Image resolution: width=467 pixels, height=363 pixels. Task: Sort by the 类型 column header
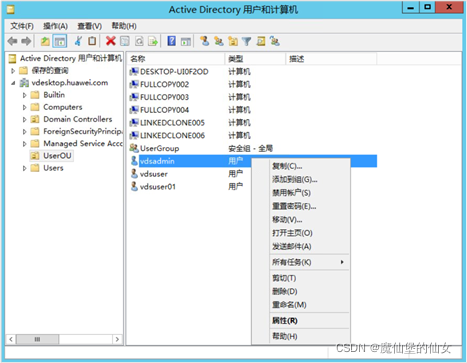[255, 59]
